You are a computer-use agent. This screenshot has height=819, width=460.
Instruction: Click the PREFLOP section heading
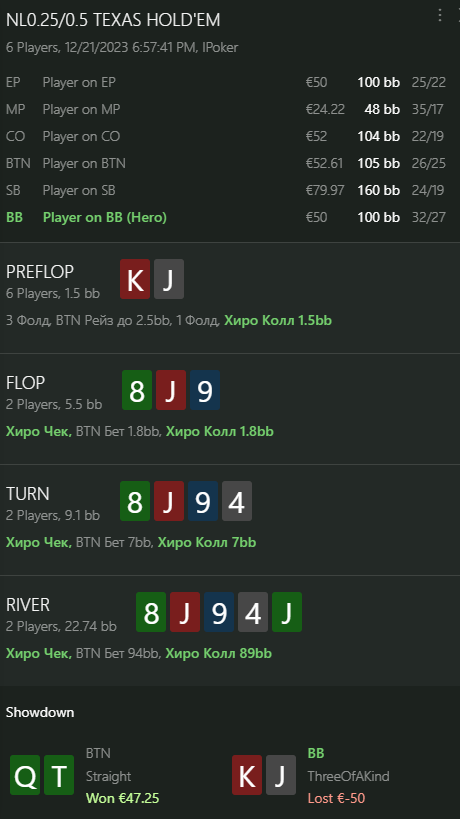click(40, 272)
